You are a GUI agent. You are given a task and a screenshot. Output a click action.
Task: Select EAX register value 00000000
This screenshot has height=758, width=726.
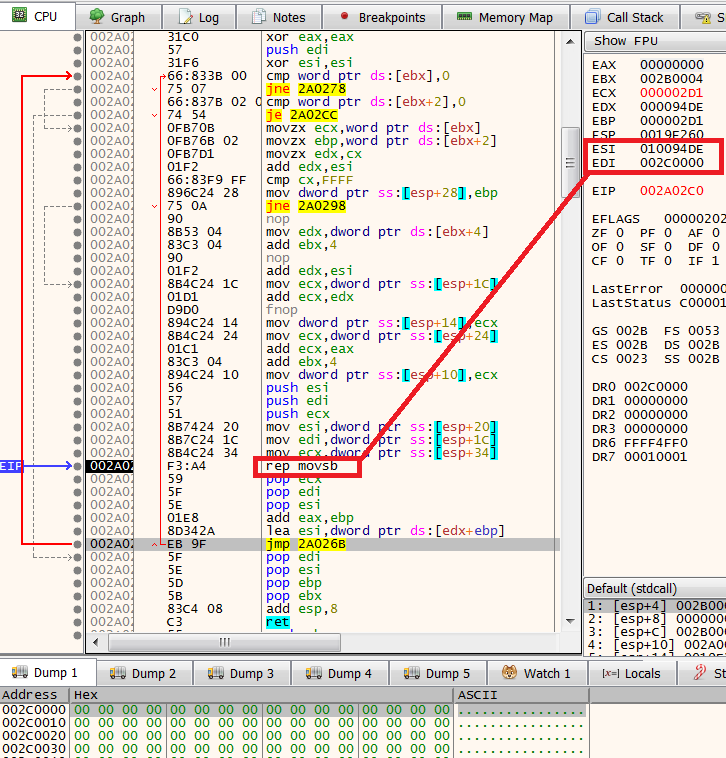tap(672, 65)
